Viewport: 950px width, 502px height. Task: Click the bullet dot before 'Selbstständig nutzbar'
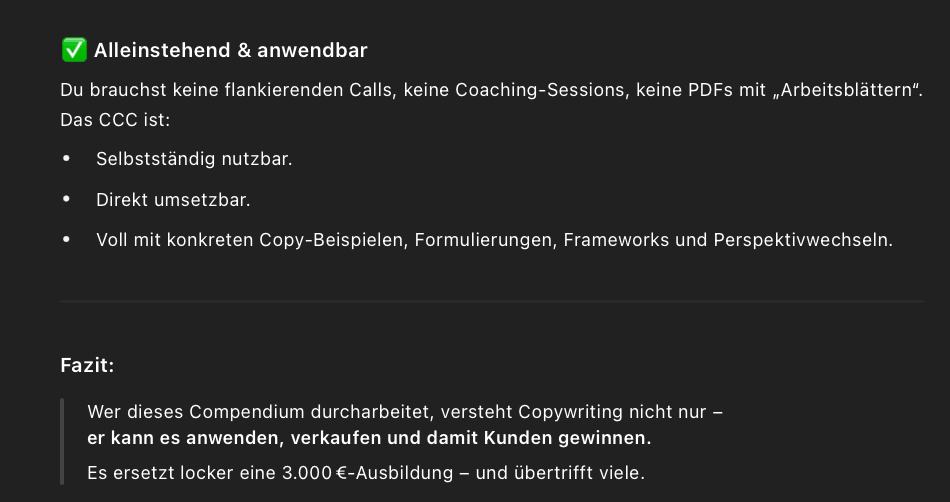tap(67, 159)
